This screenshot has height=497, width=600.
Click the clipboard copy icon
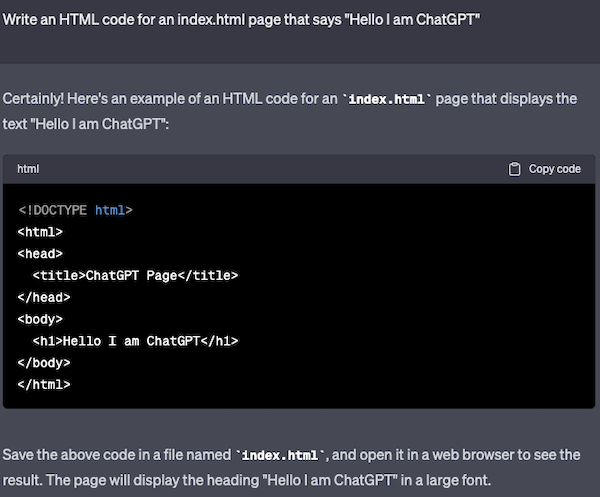point(514,169)
